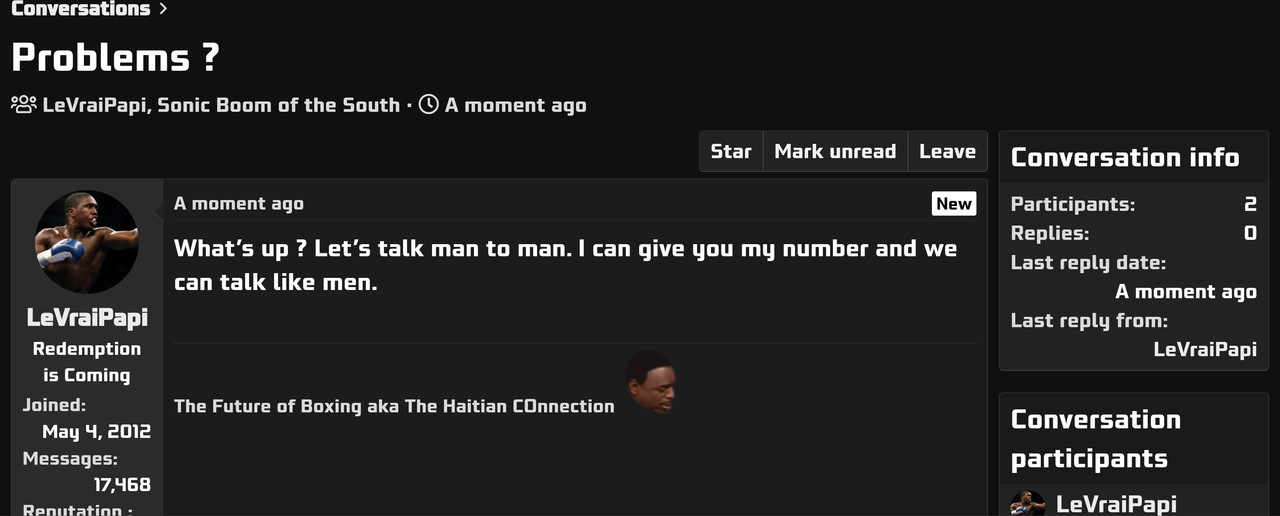The width and height of the screenshot is (1280, 516).
Task: Click the Conversation participants panel heading
Action: (x=1096, y=439)
